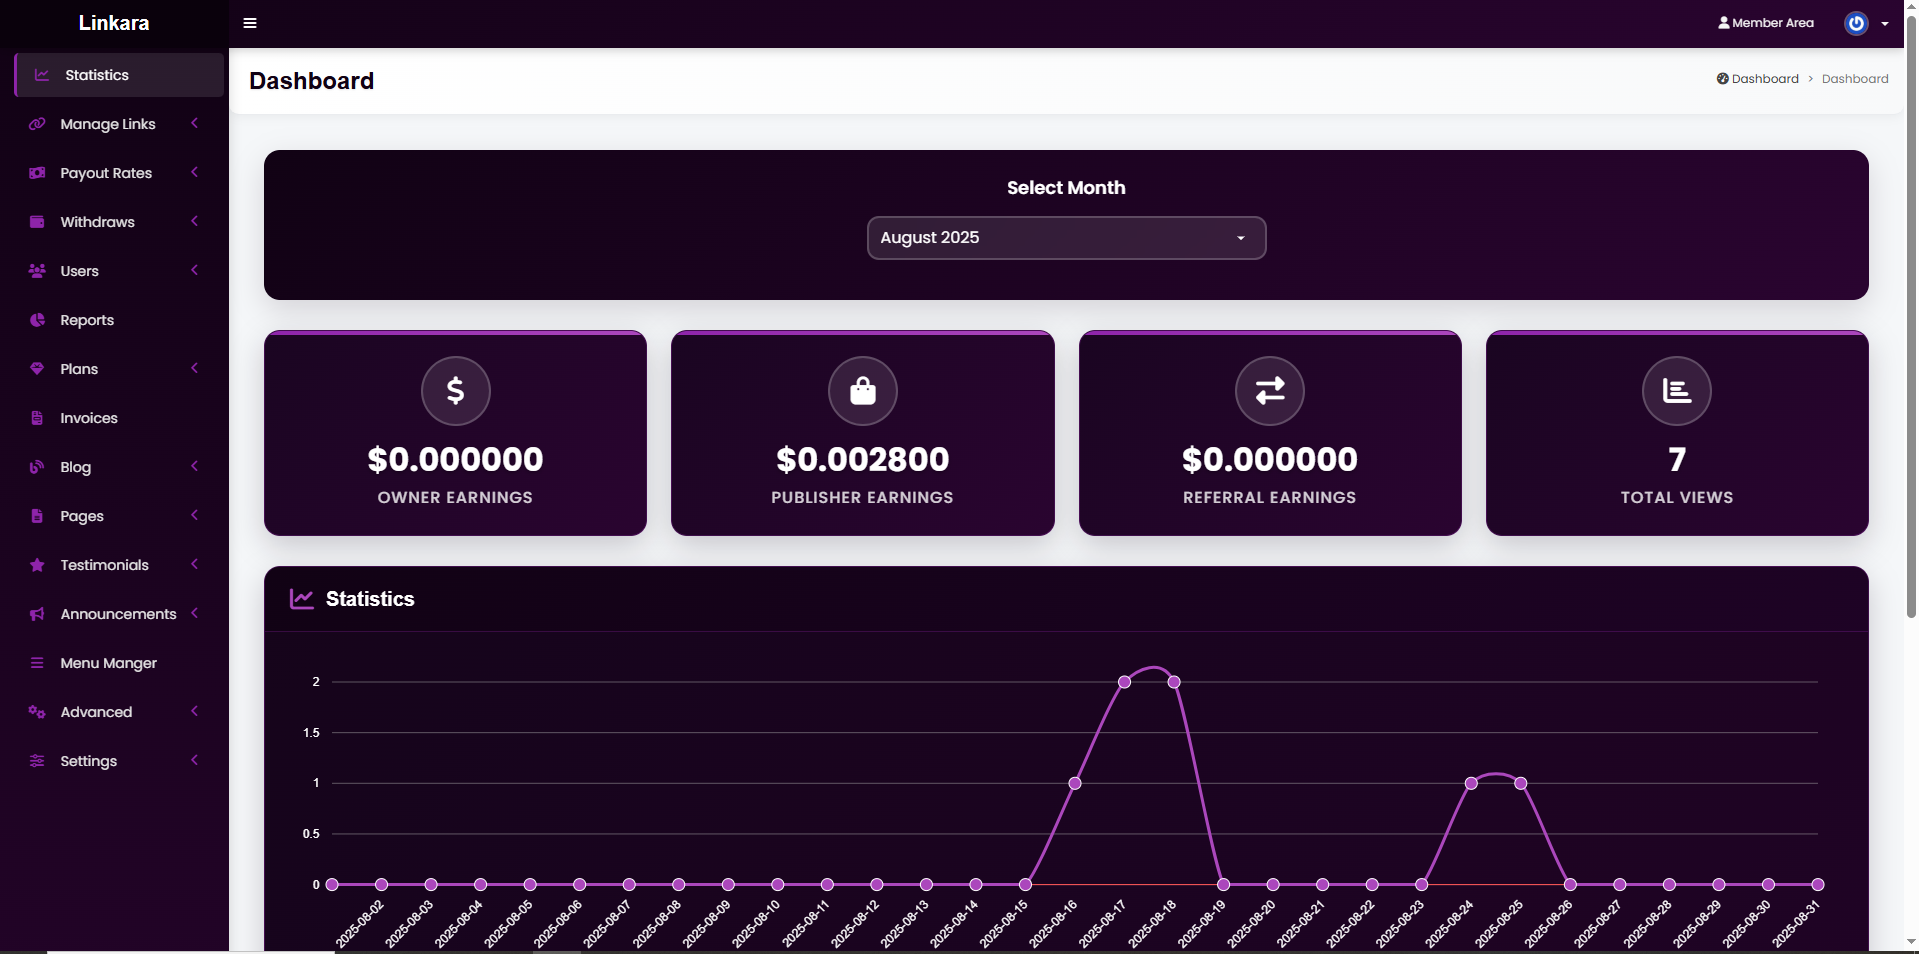
Task: Select Statistics in the sidebar menu
Action: coord(119,75)
